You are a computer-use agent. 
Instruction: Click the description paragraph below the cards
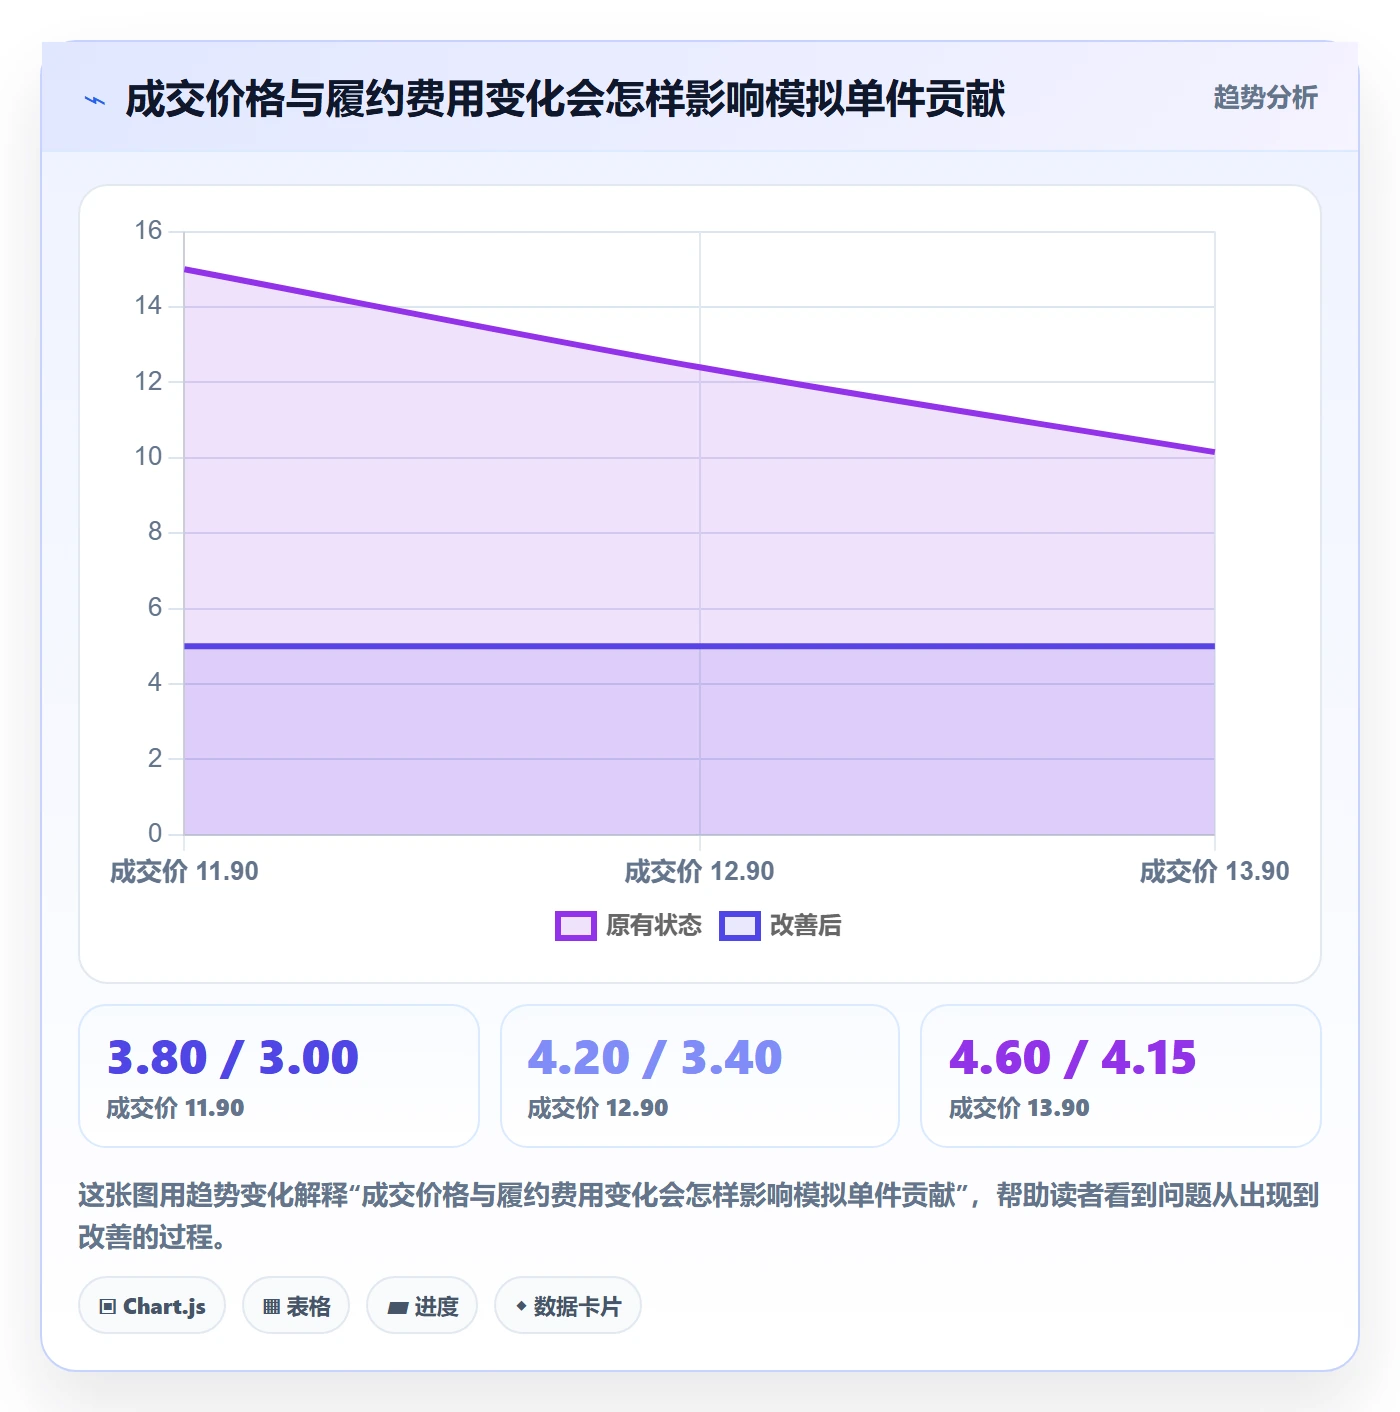[x=699, y=1216]
